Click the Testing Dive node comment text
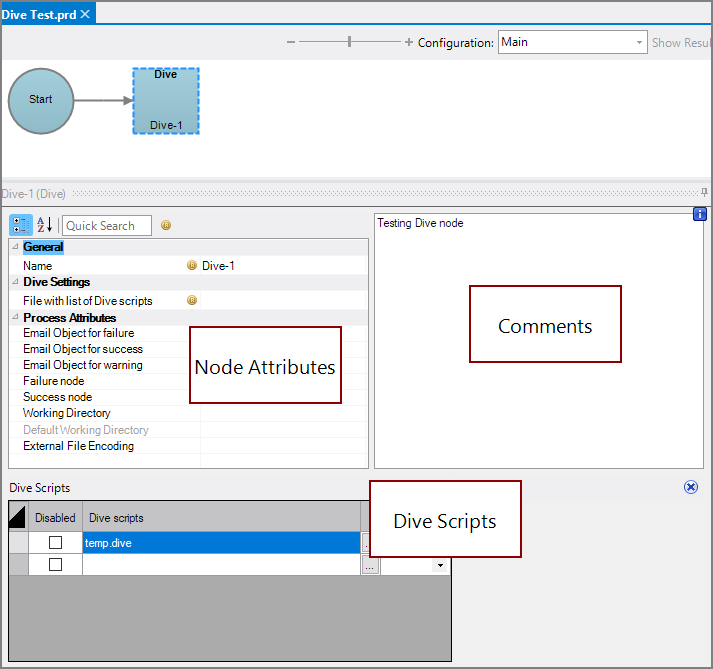713x669 pixels. pos(420,223)
